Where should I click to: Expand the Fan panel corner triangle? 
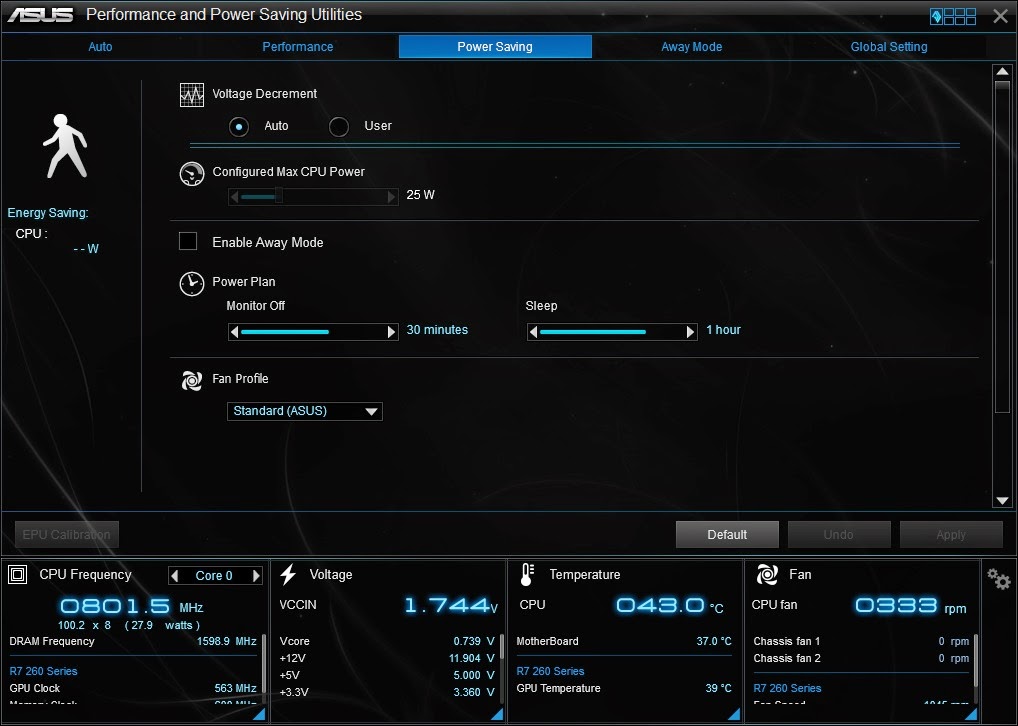tap(971, 714)
